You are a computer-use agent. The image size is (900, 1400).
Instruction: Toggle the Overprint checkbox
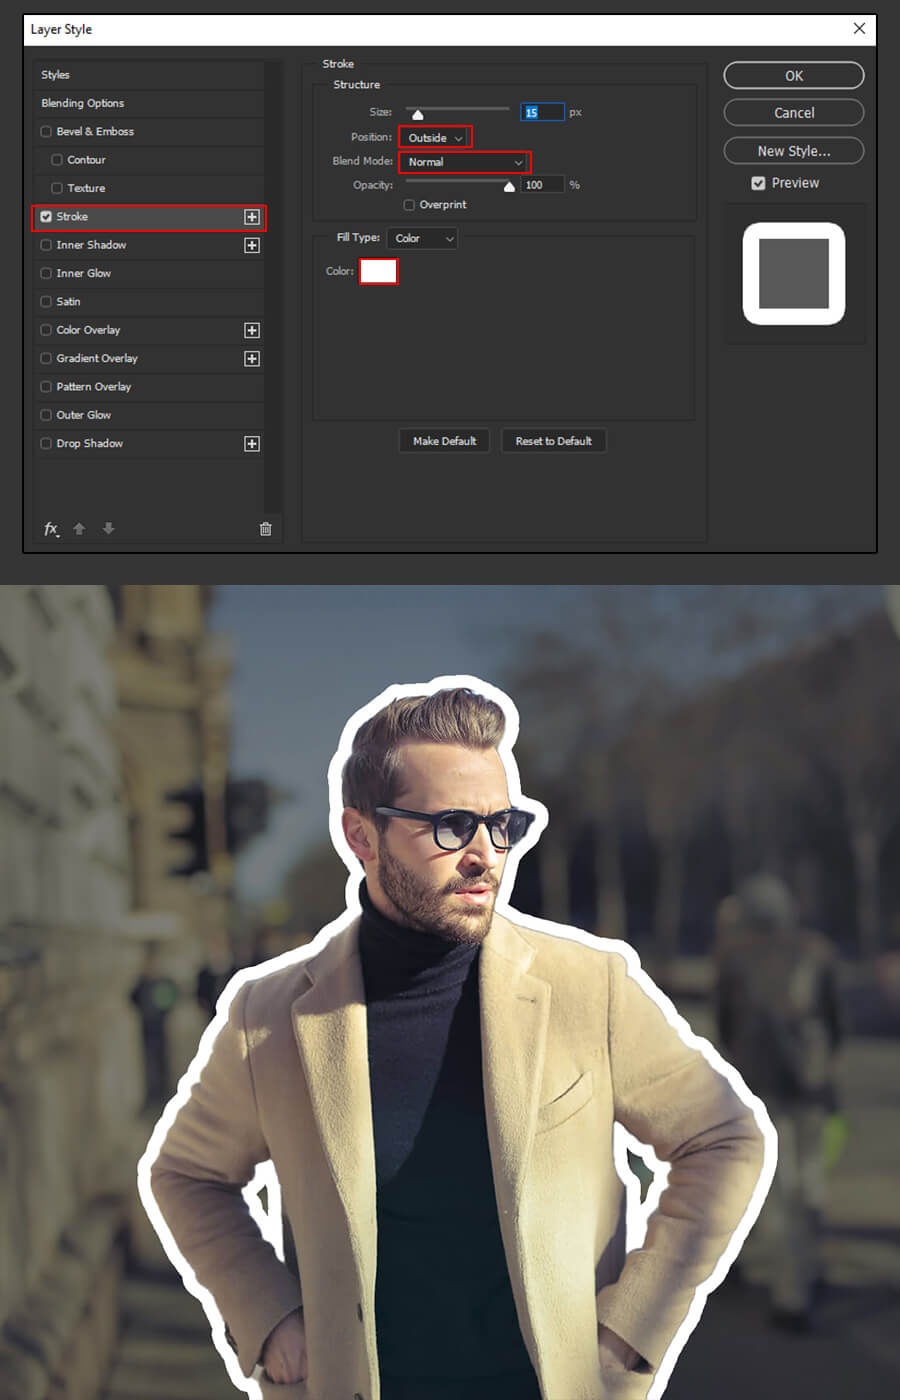pyautogui.click(x=409, y=205)
